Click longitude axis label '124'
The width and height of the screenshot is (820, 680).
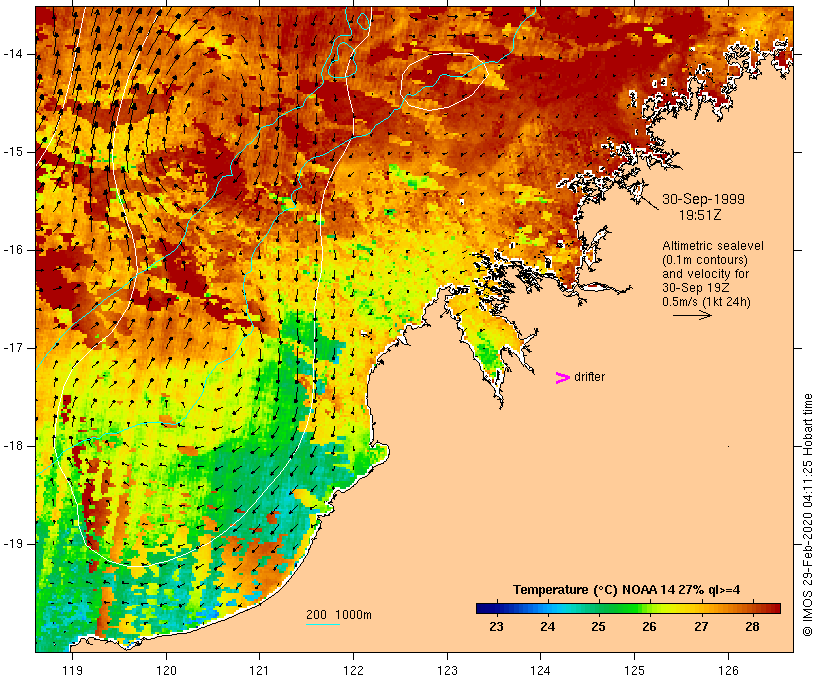pos(541,670)
